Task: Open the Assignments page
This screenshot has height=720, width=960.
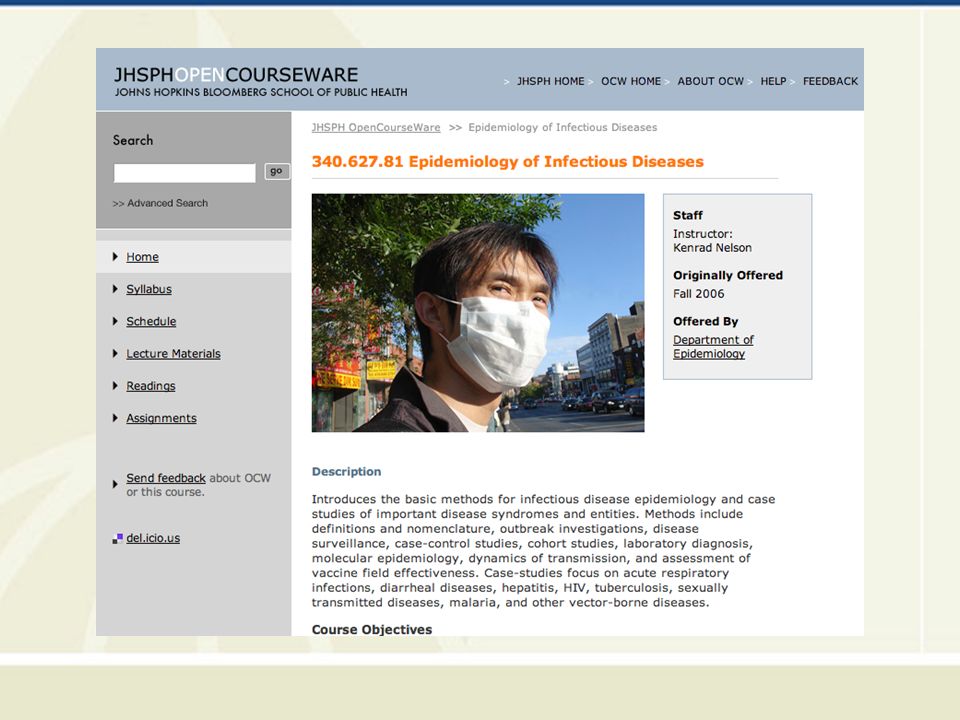Action: (162, 418)
